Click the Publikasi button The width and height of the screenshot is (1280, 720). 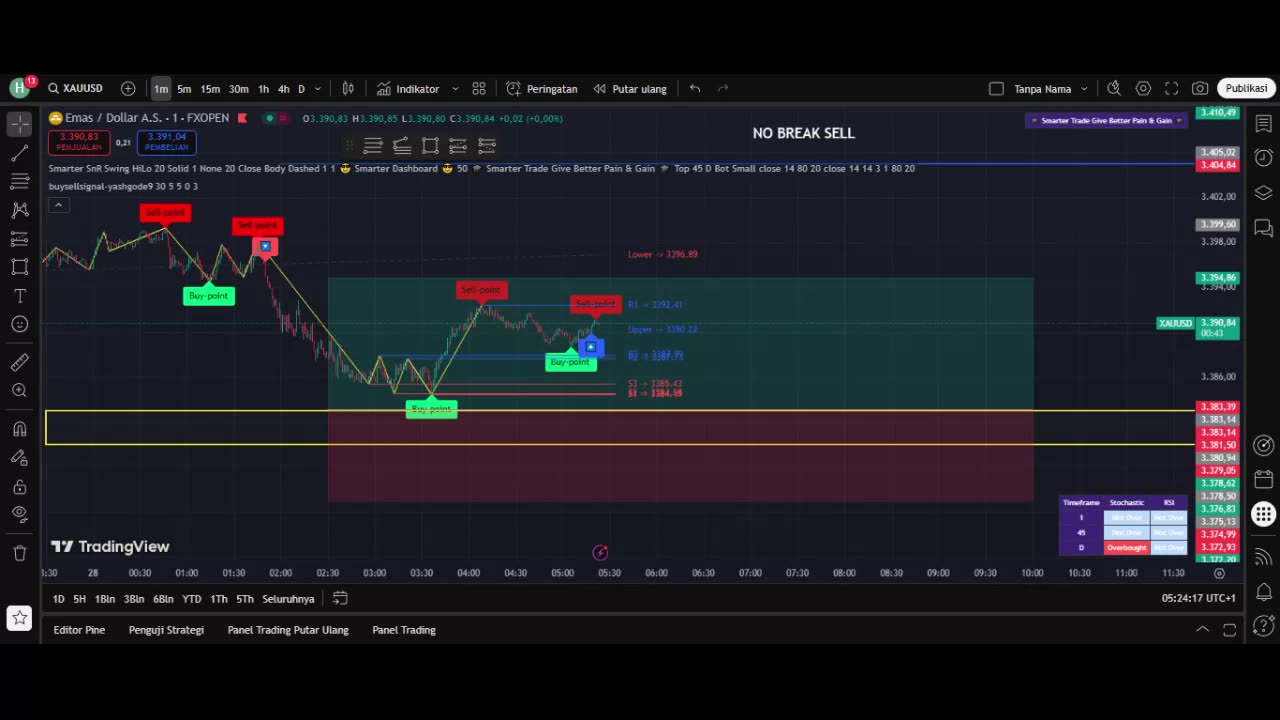coord(1246,88)
